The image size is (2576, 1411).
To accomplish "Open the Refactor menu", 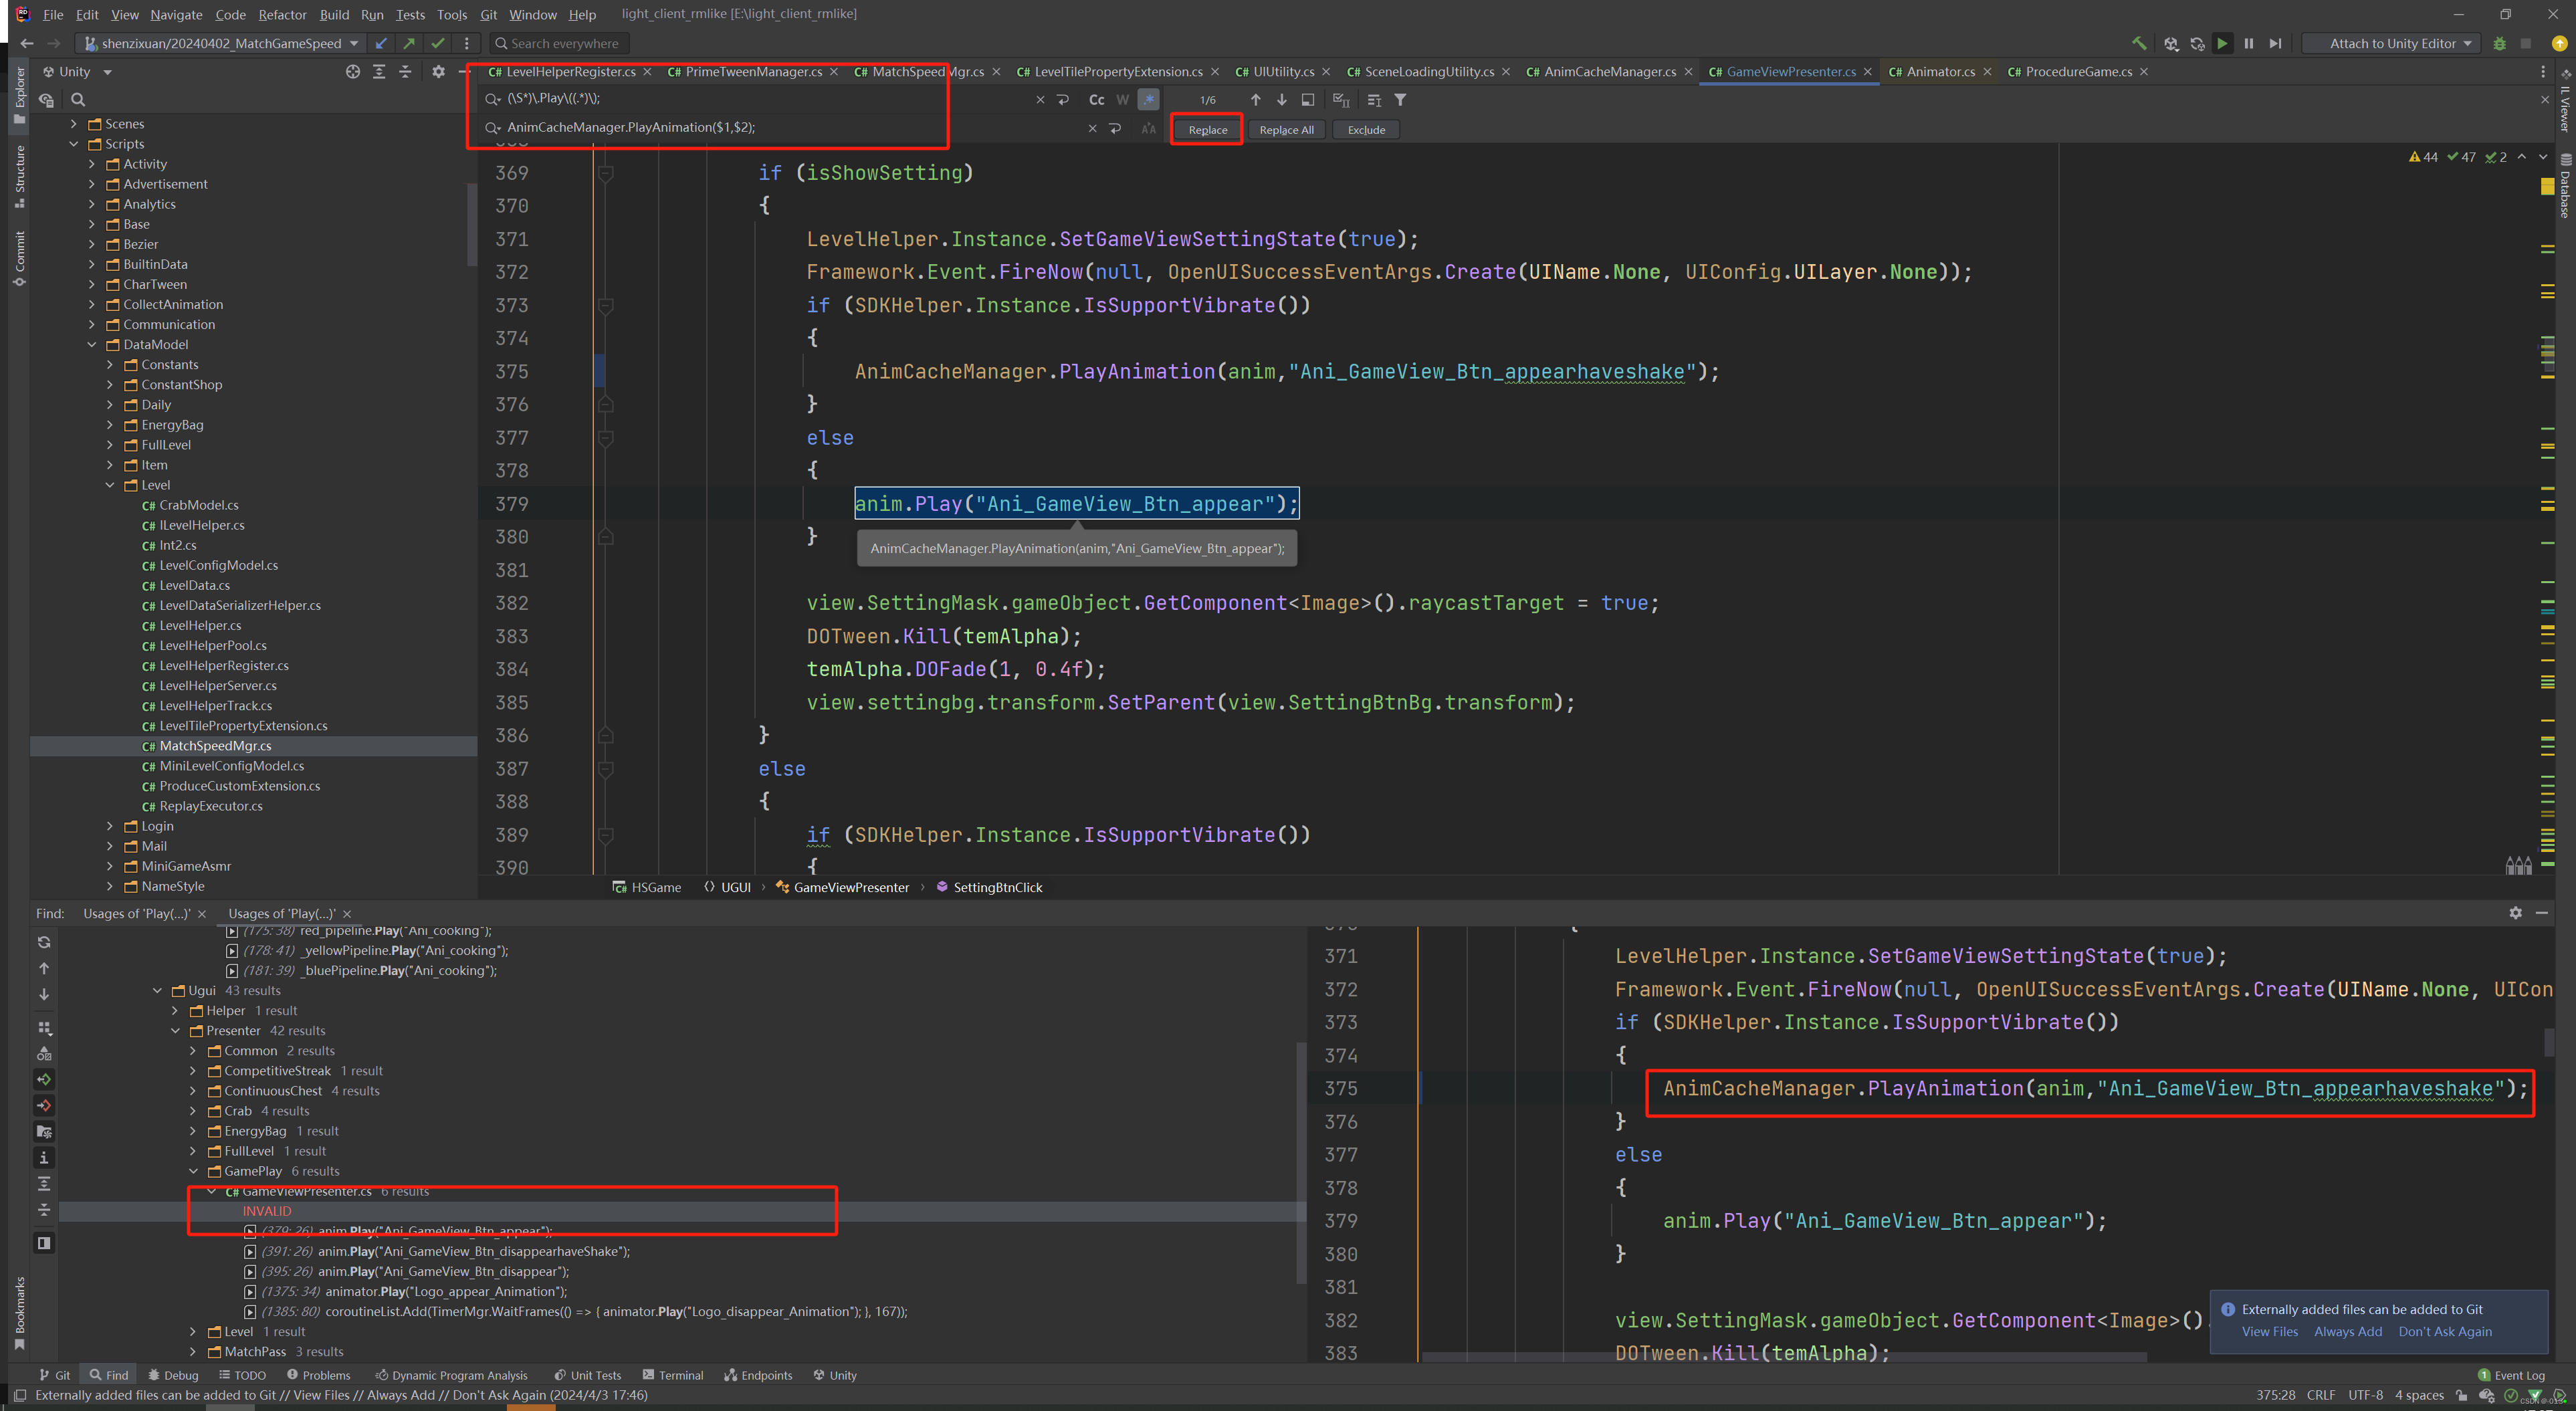I will tap(282, 15).
